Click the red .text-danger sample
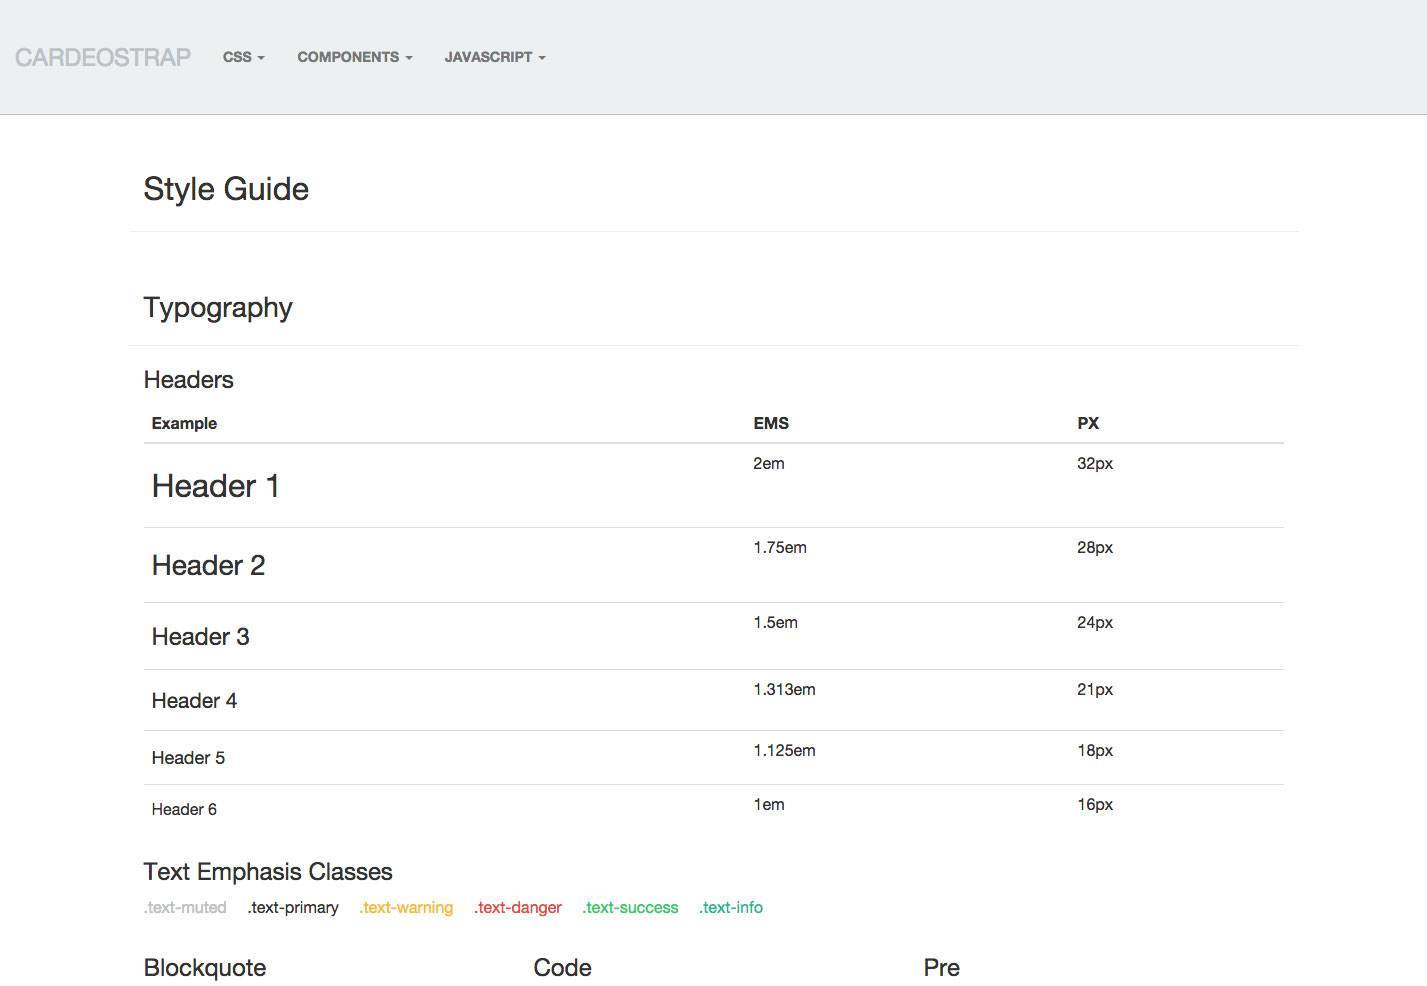Screen dimensions: 1427x986 (518, 908)
